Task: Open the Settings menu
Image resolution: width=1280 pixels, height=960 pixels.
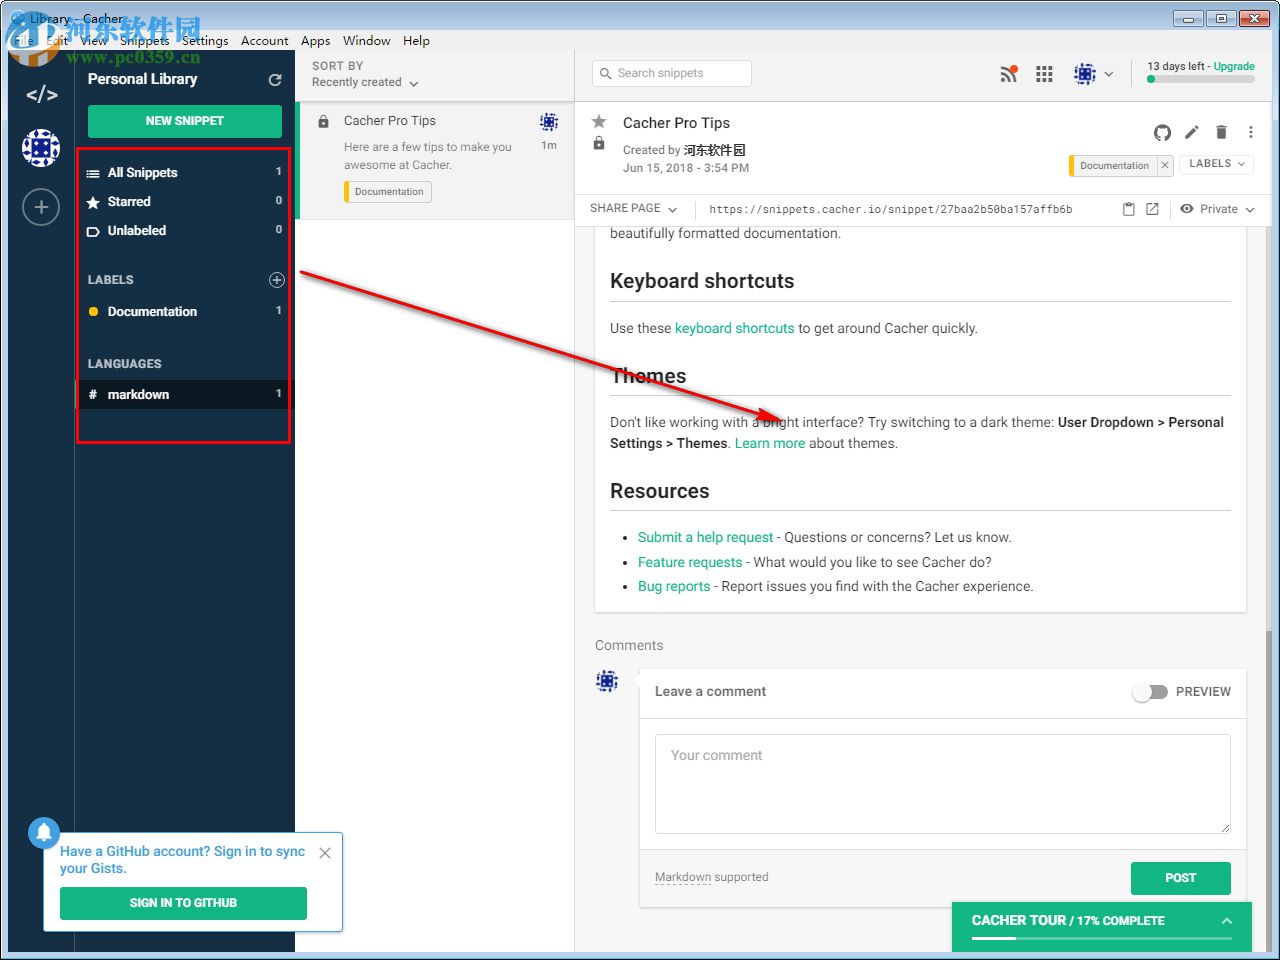Action: click(x=205, y=41)
